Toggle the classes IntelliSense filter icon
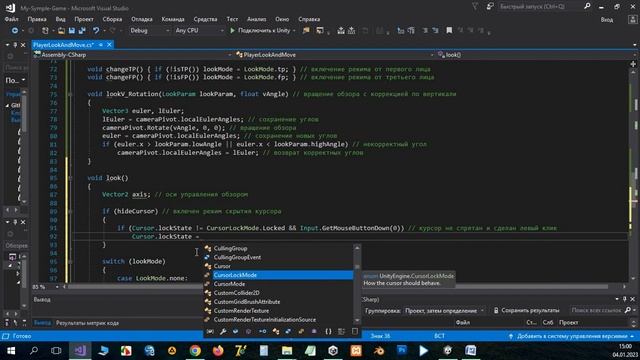This screenshot has width=640, height=360. coord(276,331)
